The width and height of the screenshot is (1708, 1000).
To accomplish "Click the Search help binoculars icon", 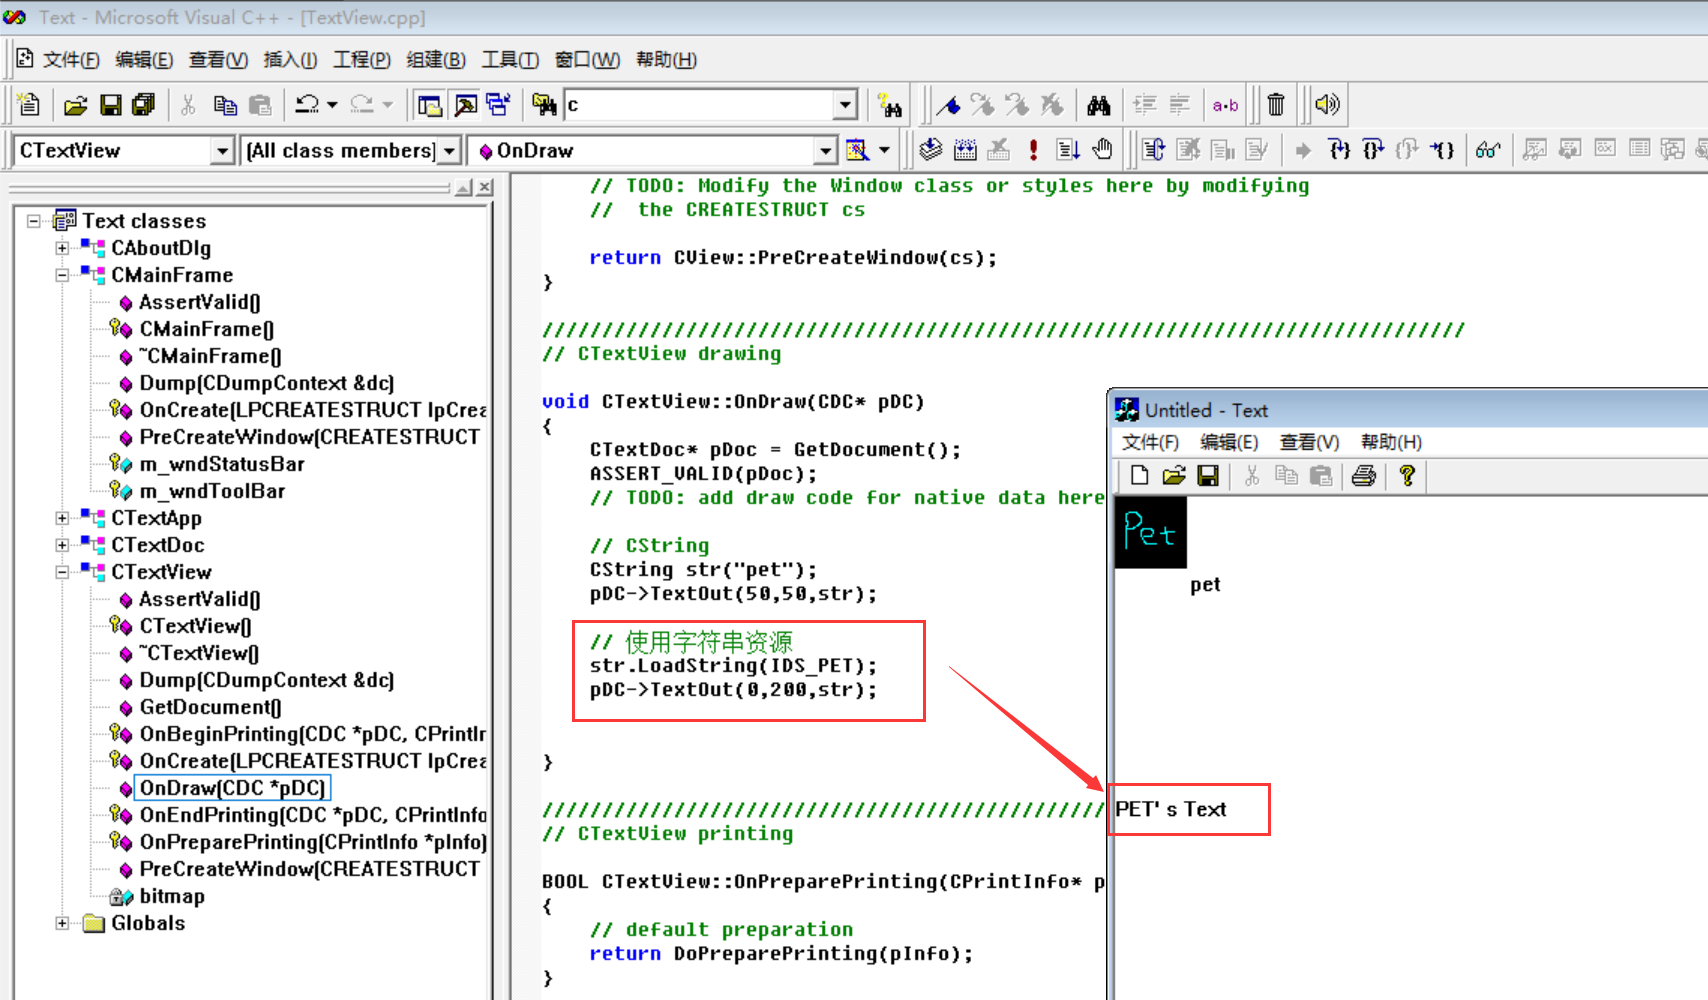I will 889,104.
